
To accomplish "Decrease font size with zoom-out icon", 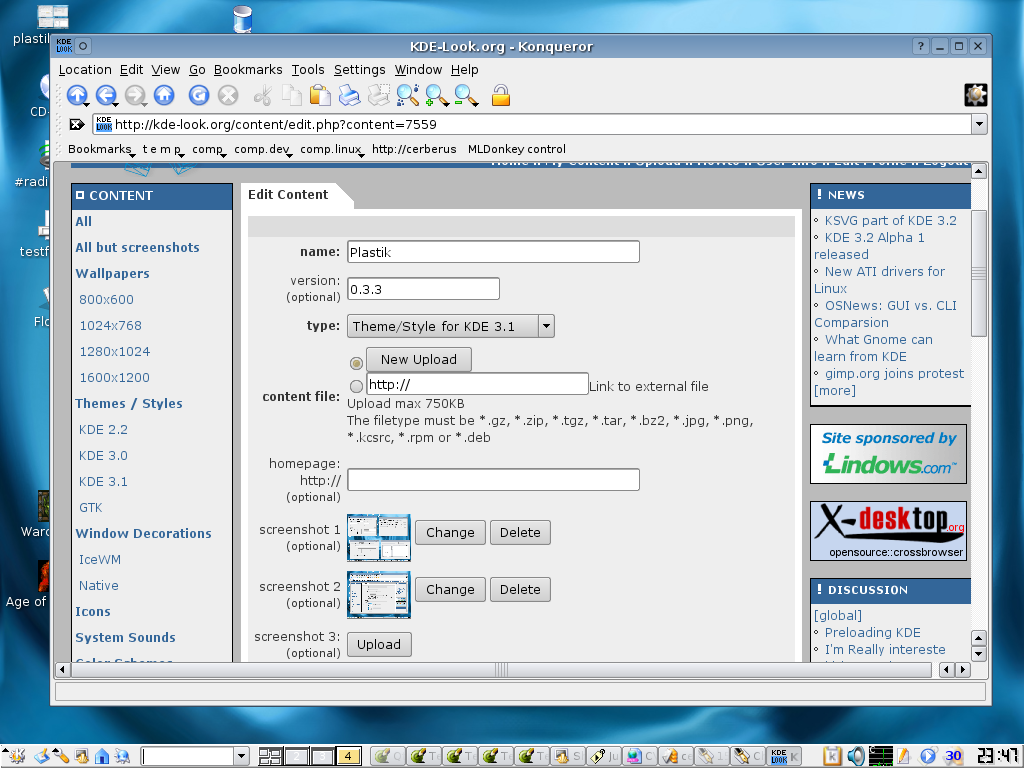I will 466,96.
